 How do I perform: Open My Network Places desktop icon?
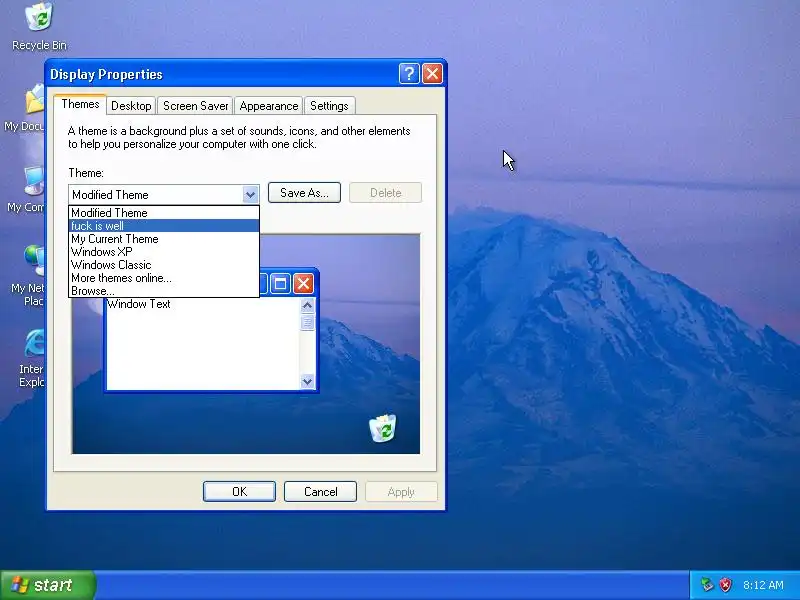click(29, 276)
